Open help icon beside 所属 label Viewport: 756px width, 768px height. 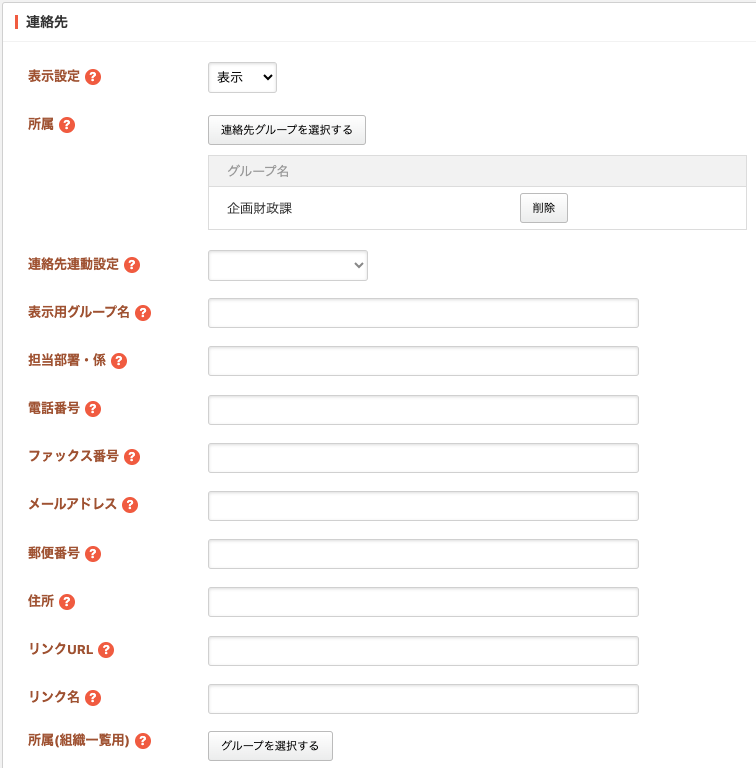(67, 125)
